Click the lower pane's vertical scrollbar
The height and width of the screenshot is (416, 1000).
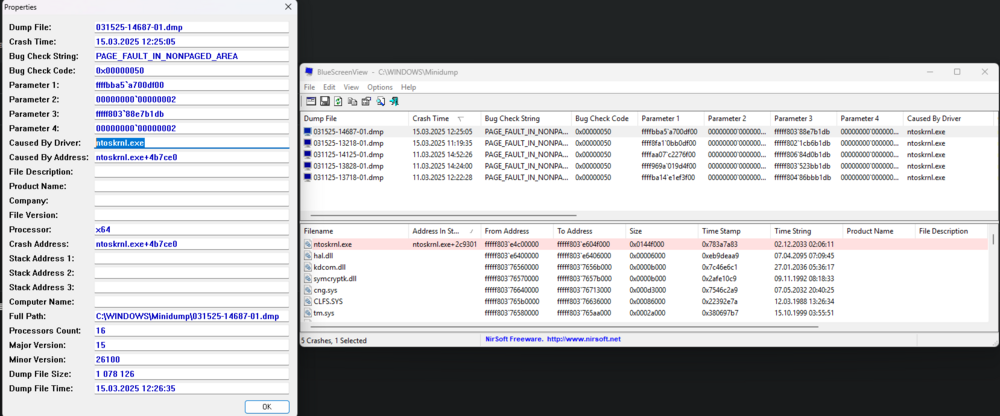(993, 240)
